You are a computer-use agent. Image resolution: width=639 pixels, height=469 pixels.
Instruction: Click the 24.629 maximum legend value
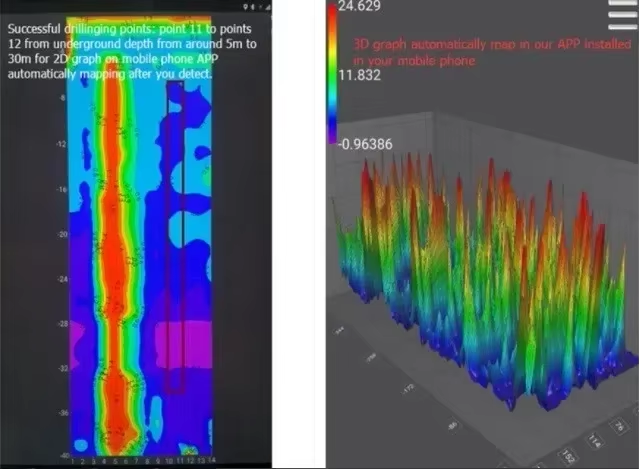360,6
